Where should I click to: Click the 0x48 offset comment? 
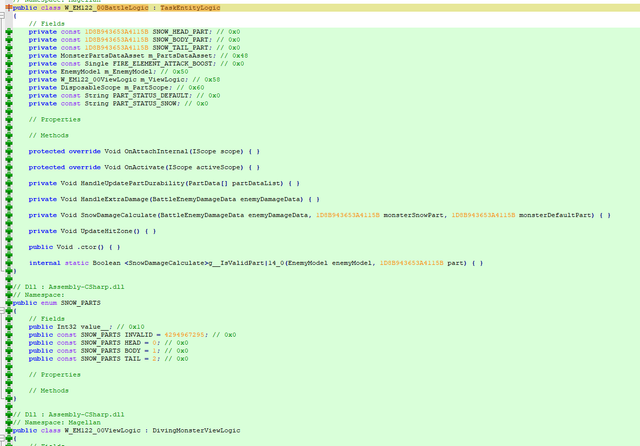[x=234, y=55]
